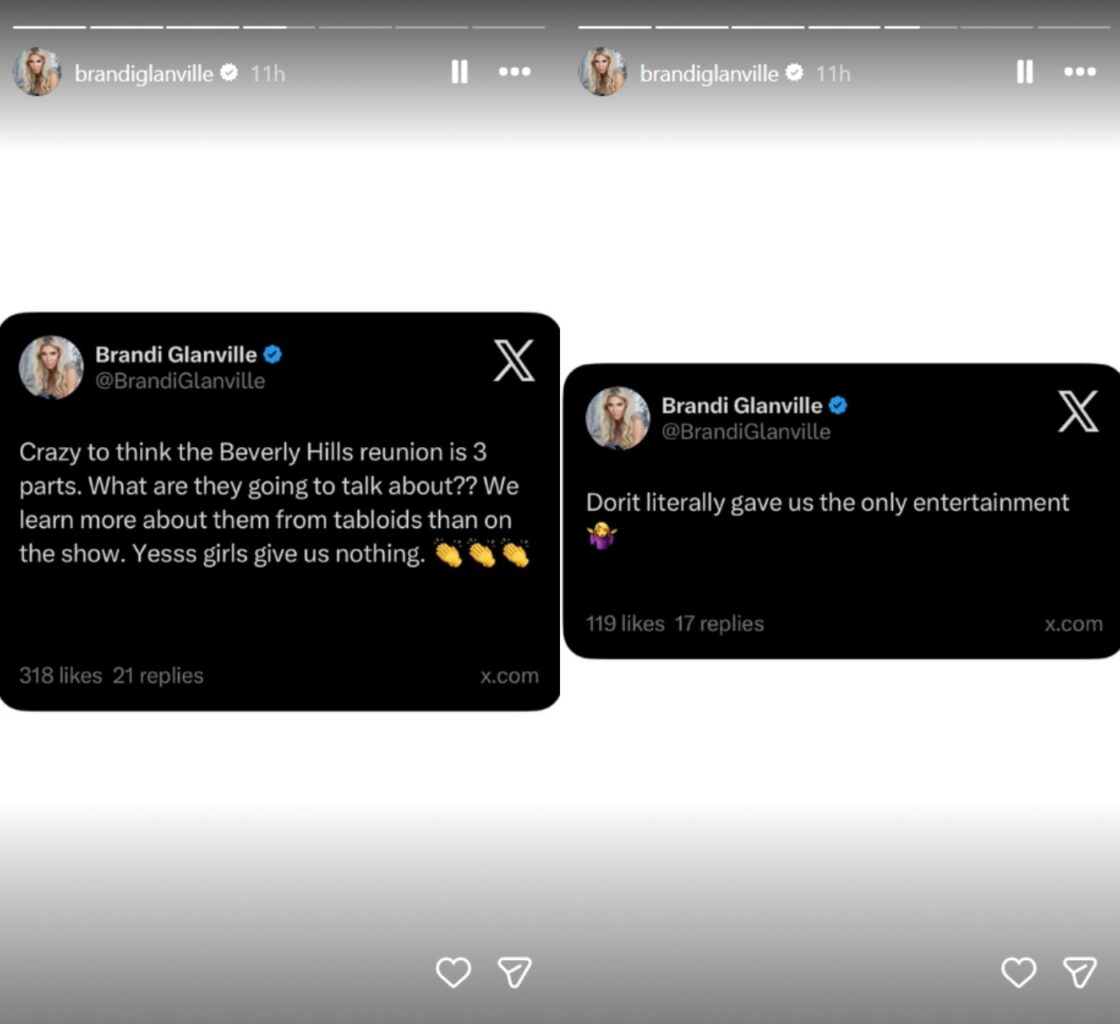1120x1024 pixels.
Task: Pause the left story
Action: click(x=459, y=72)
